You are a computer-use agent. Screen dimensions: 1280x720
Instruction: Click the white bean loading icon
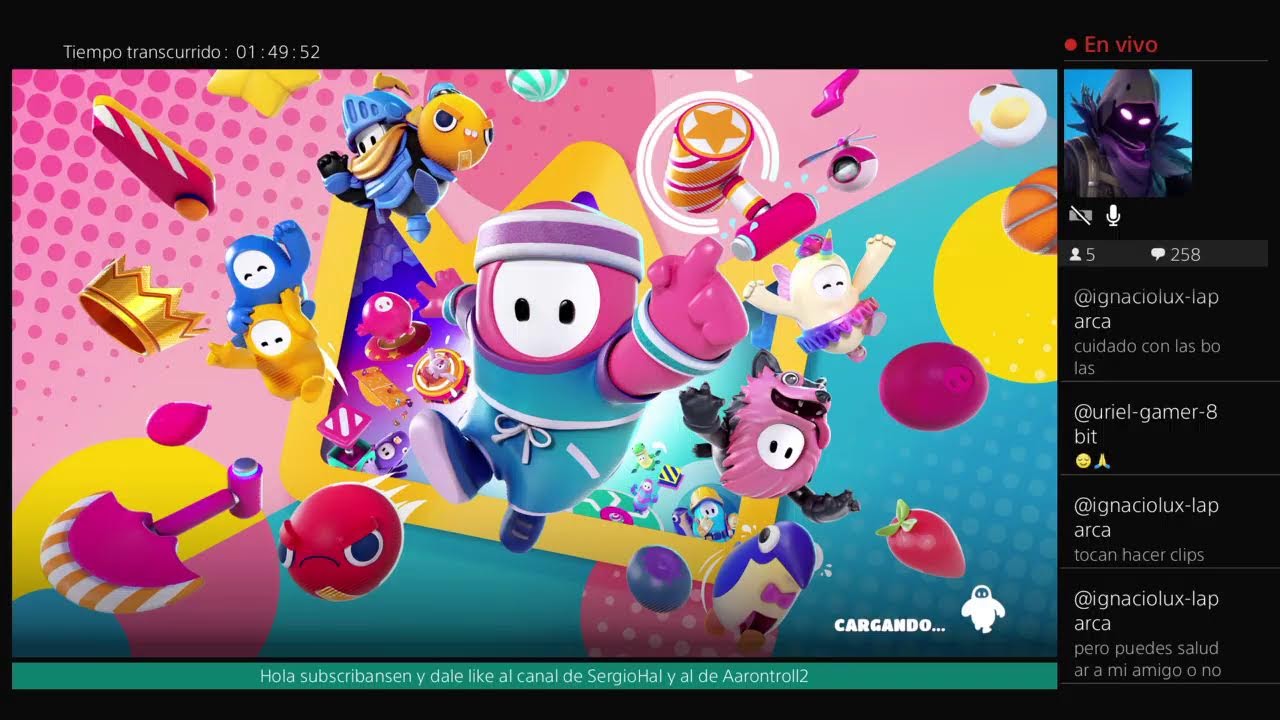click(982, 609)
